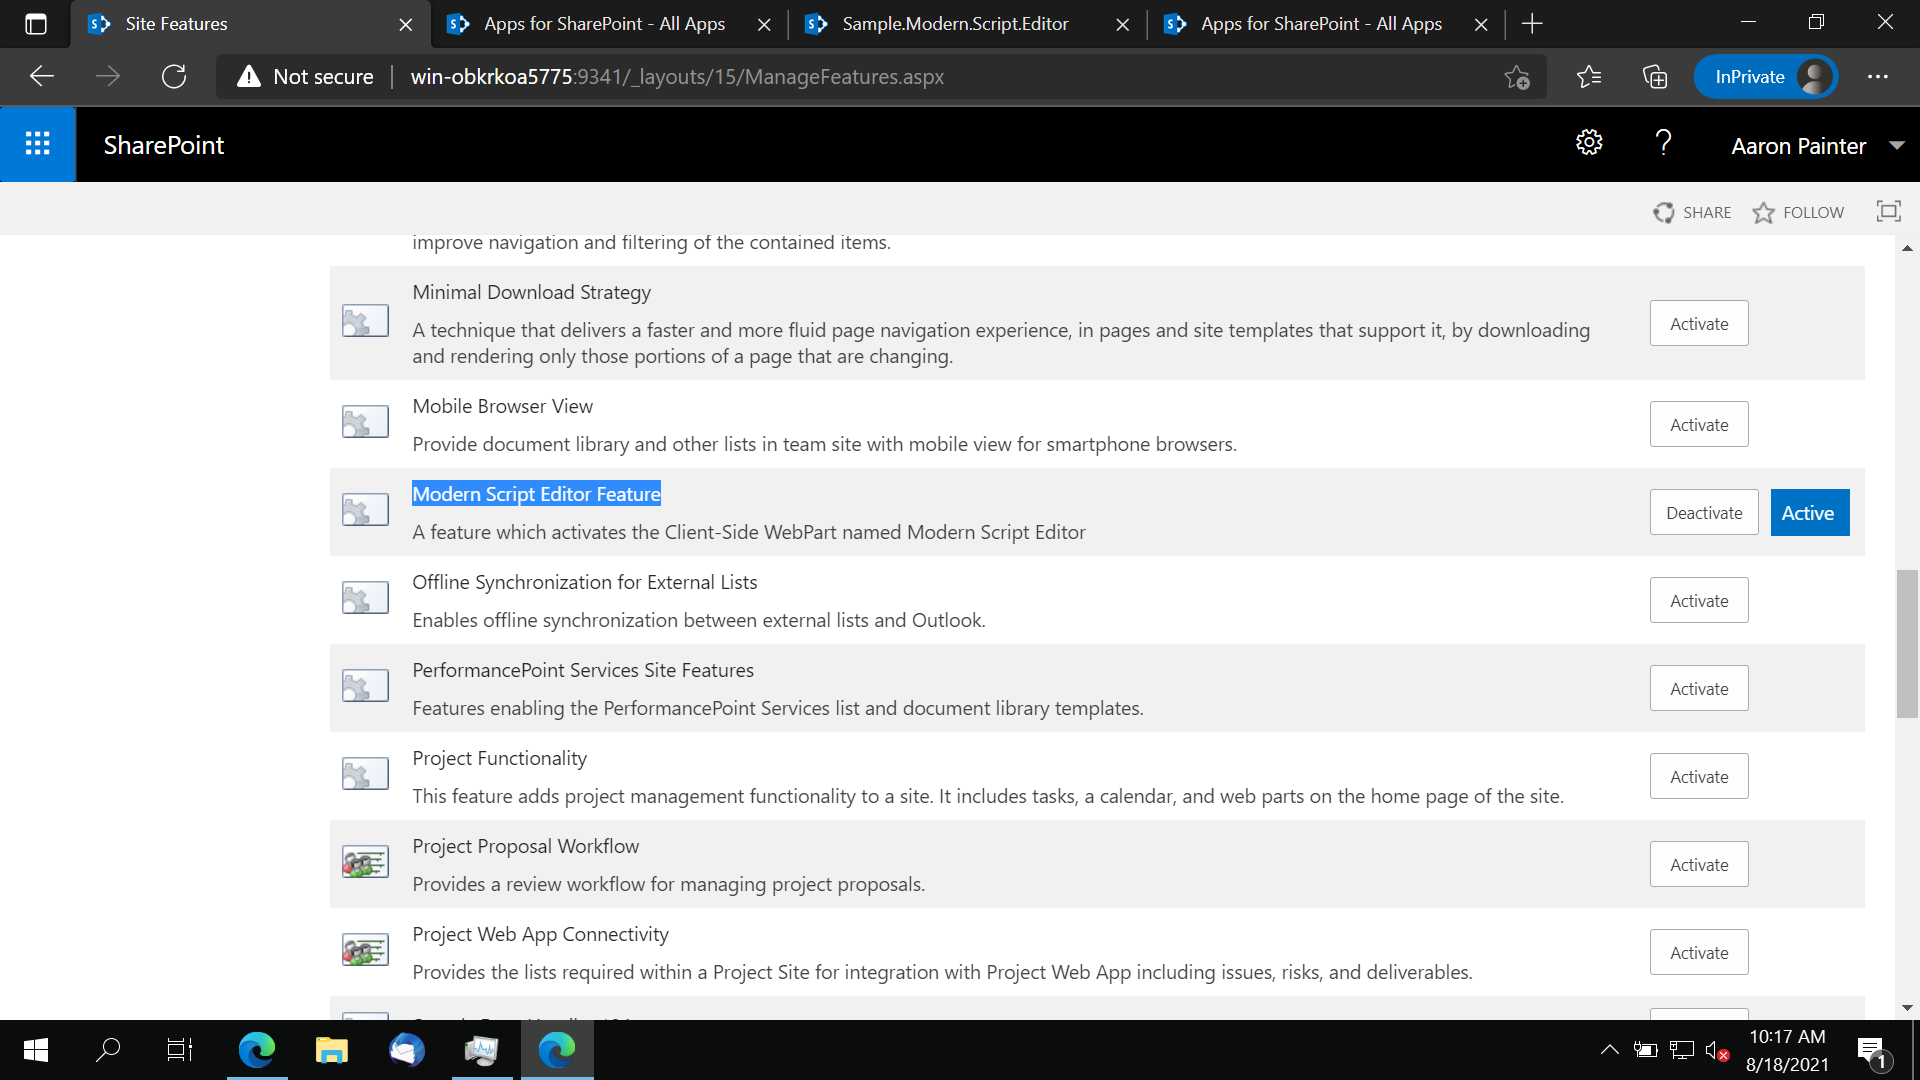
Task: Deactivate the Modern Script Editor Feature
Action: (1703, 512)
